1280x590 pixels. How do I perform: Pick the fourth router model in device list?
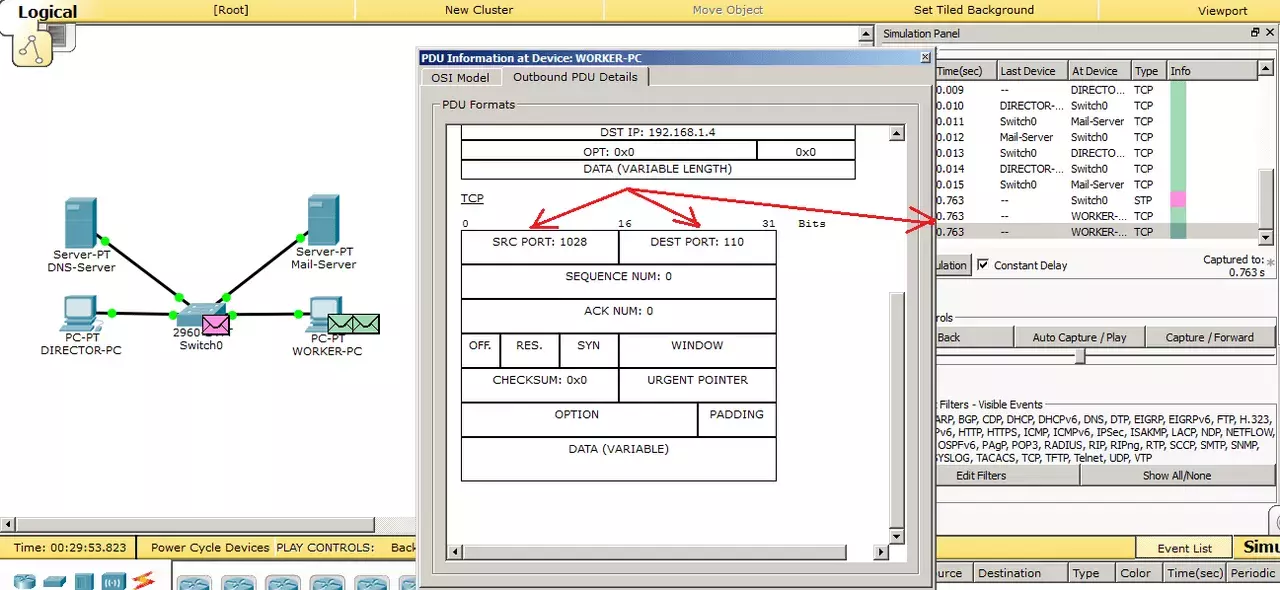pyautogui.click(x=327, y=582)
